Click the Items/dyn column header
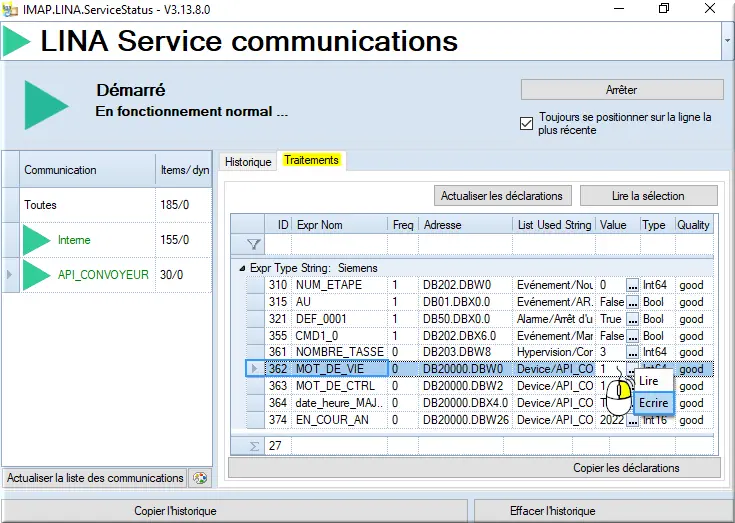 pyautogui.click(x=184, y=170)
